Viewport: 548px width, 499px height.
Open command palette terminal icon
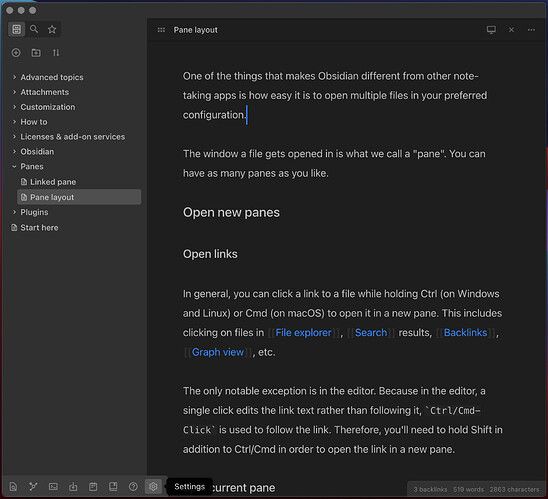point(53,486)
